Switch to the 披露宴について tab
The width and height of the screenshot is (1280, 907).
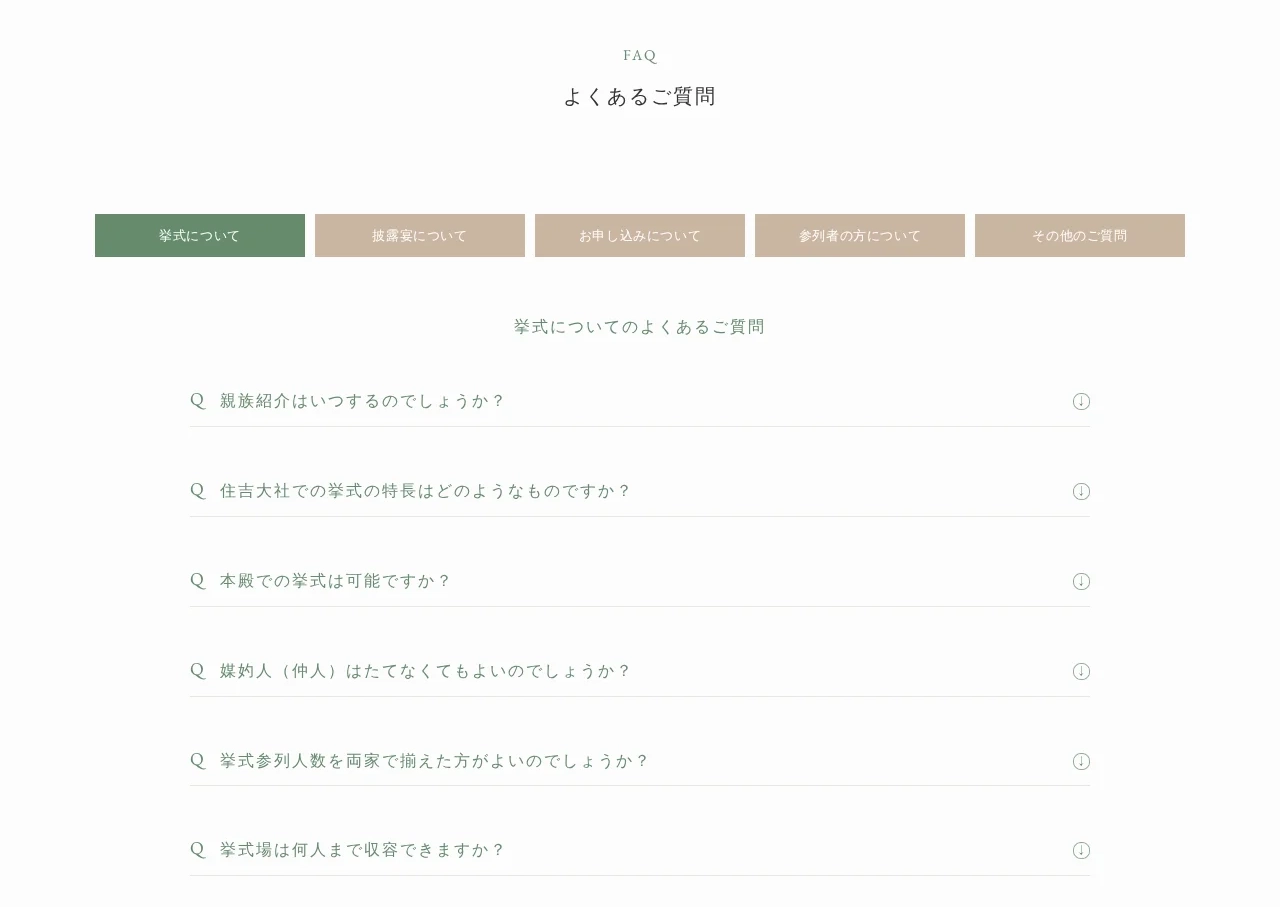click(420, 235)
